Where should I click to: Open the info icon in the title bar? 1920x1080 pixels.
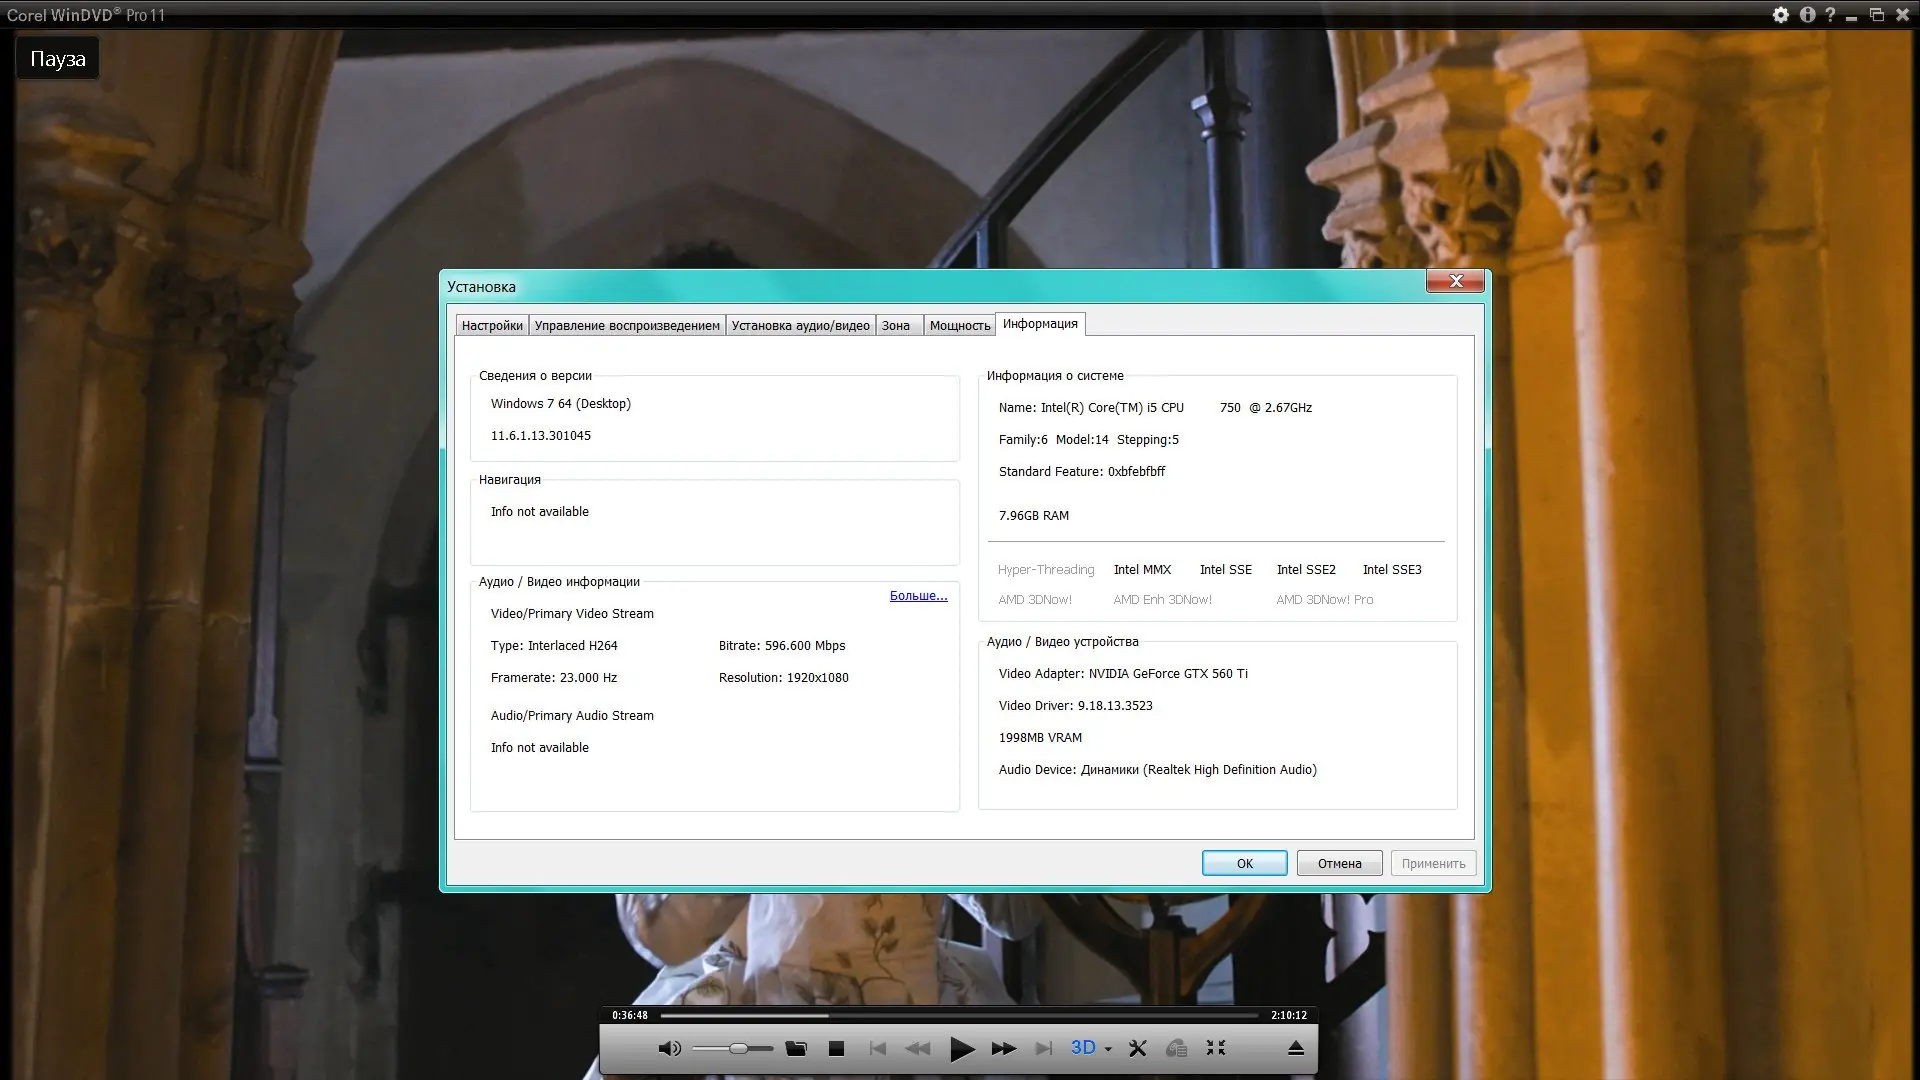coord(1807,15)
